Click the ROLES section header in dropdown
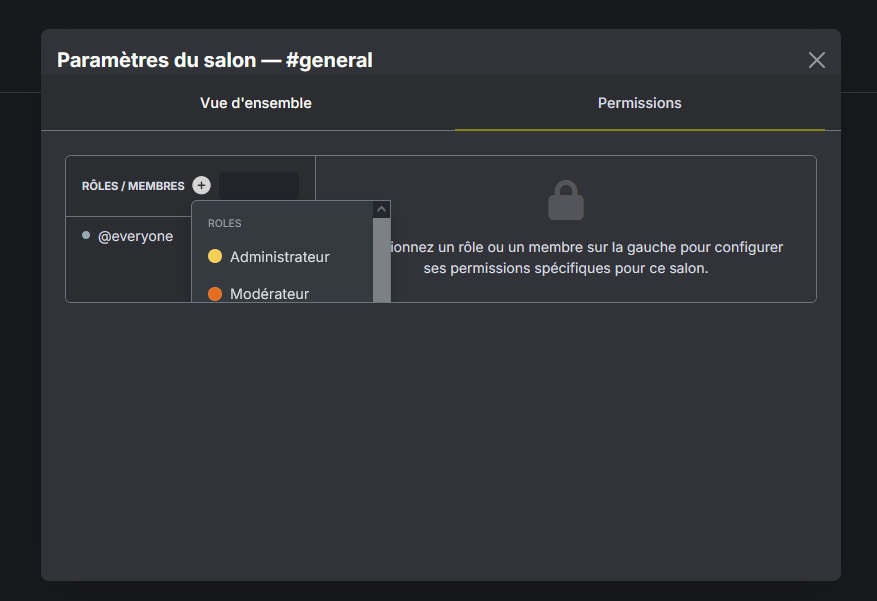Image resolution: width=877 pixels, height=601 pixels. [225, 223]
